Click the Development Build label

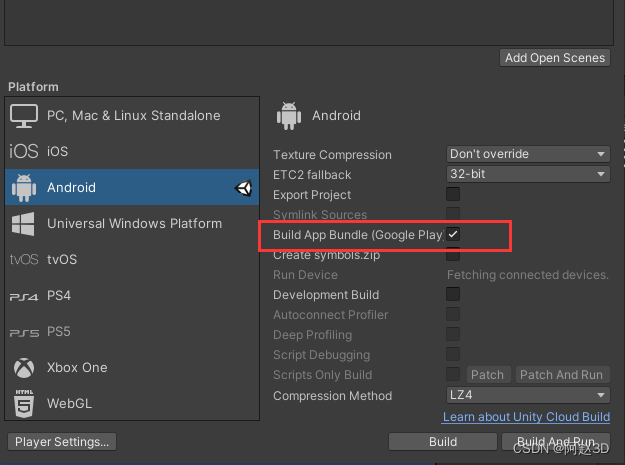point(326,294)
